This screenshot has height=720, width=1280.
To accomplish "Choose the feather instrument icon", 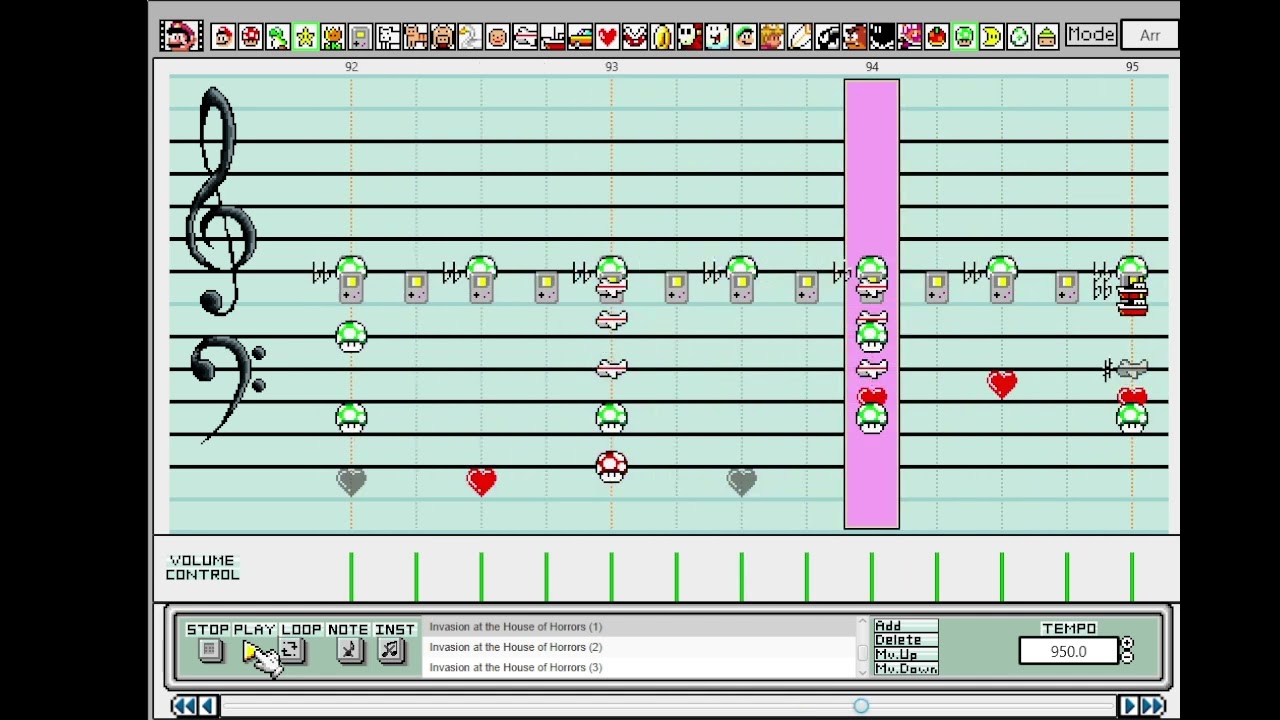I will tap(799, 37).
